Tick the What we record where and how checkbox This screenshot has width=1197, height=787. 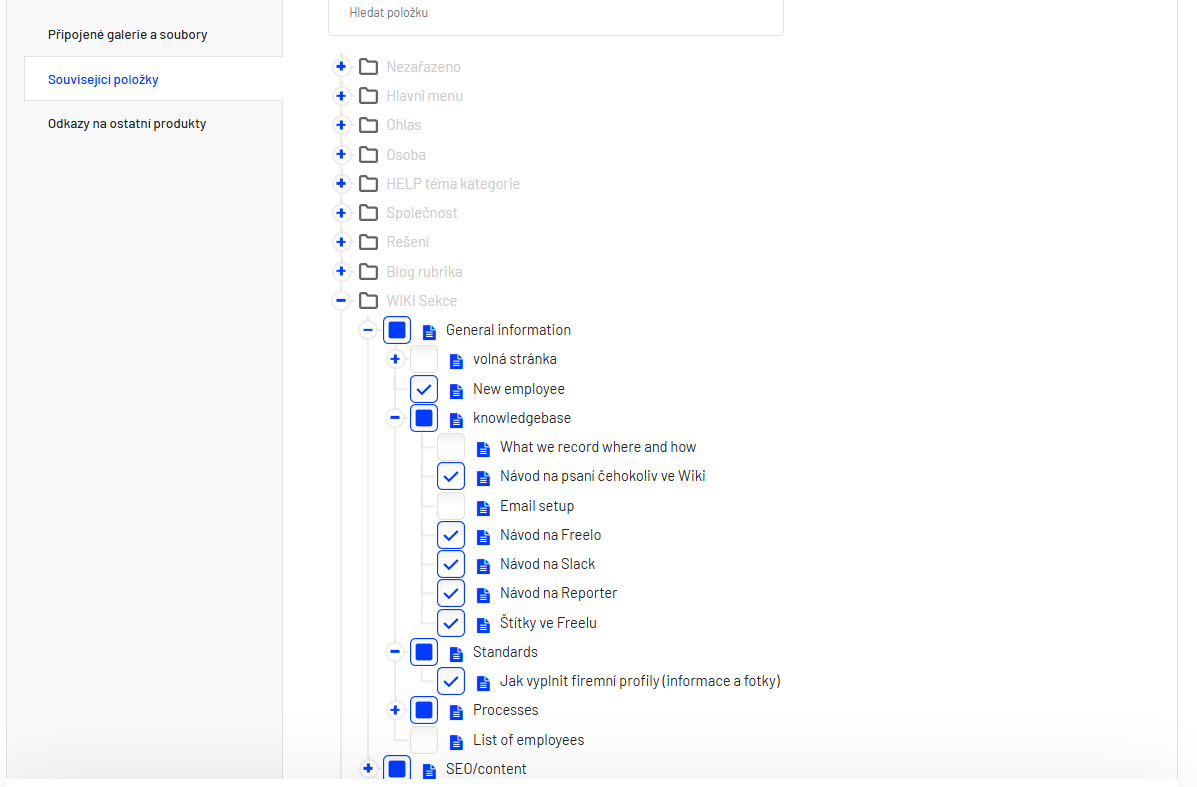click(x=451, y=447)
